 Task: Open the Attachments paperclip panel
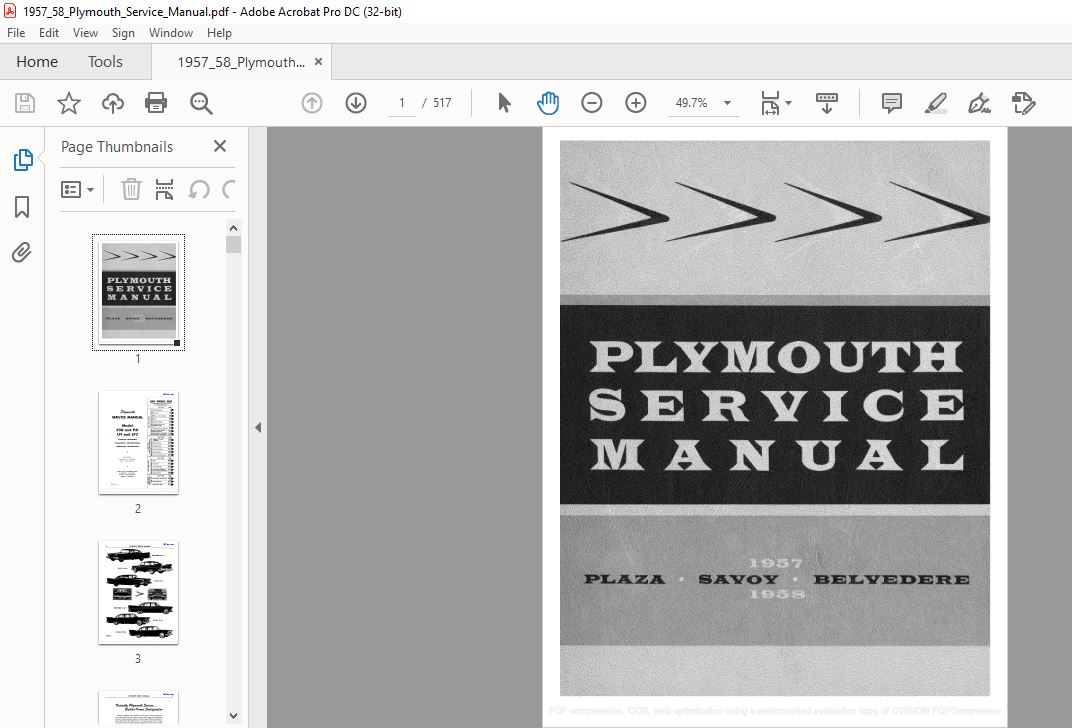pyautogui.click(x=22, y=253)
